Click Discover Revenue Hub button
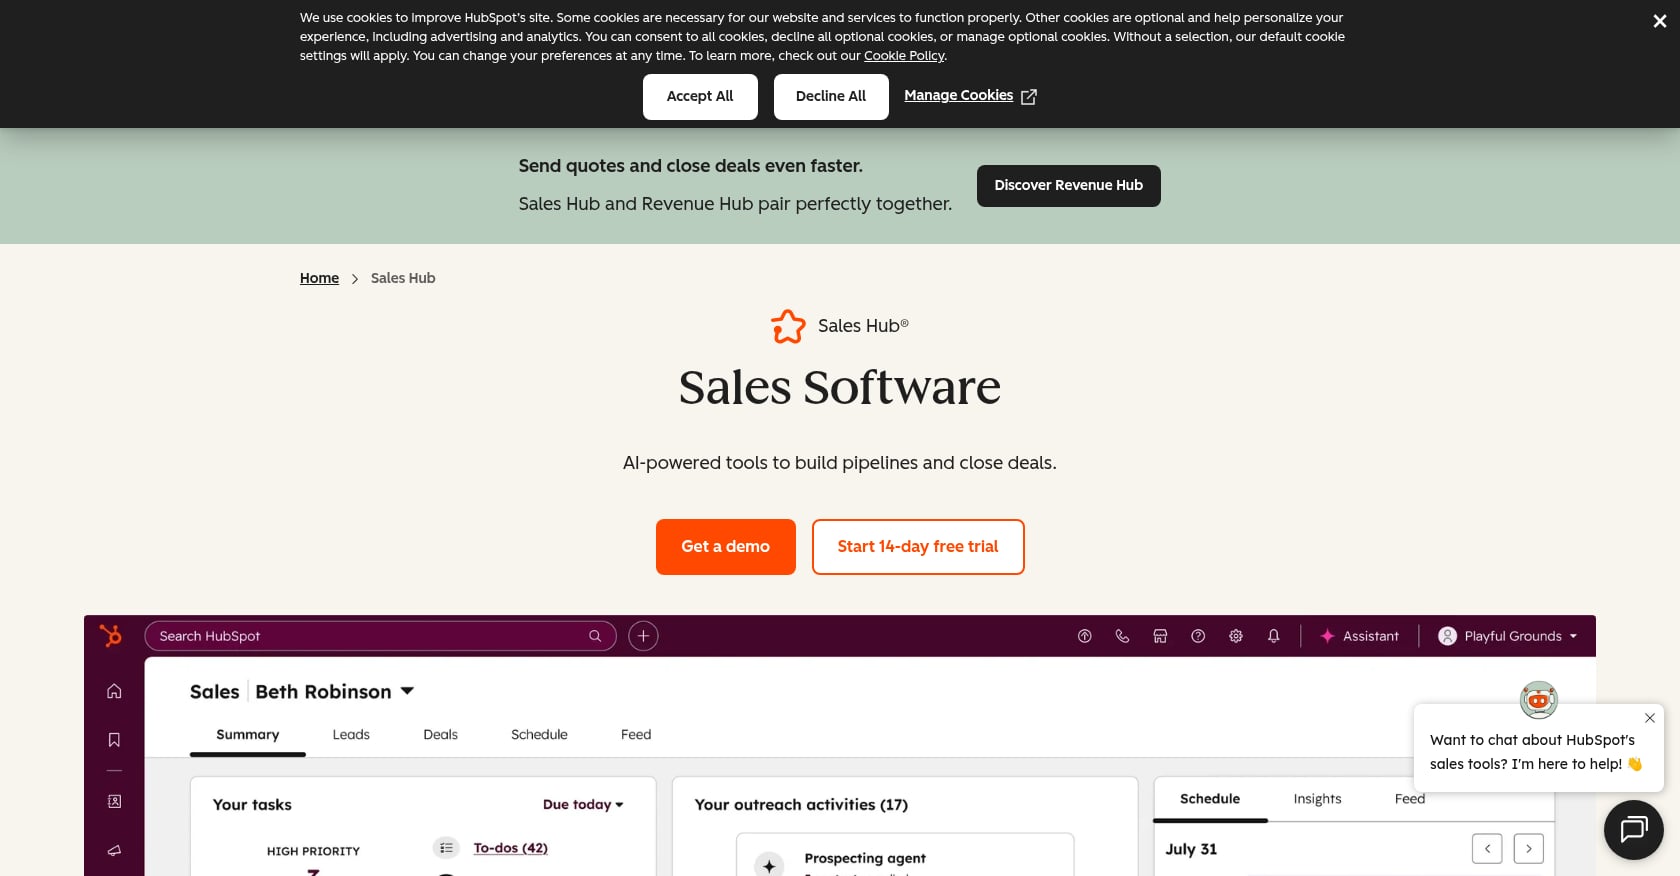Screen dimensions: 1680x876 [1068, 186]
